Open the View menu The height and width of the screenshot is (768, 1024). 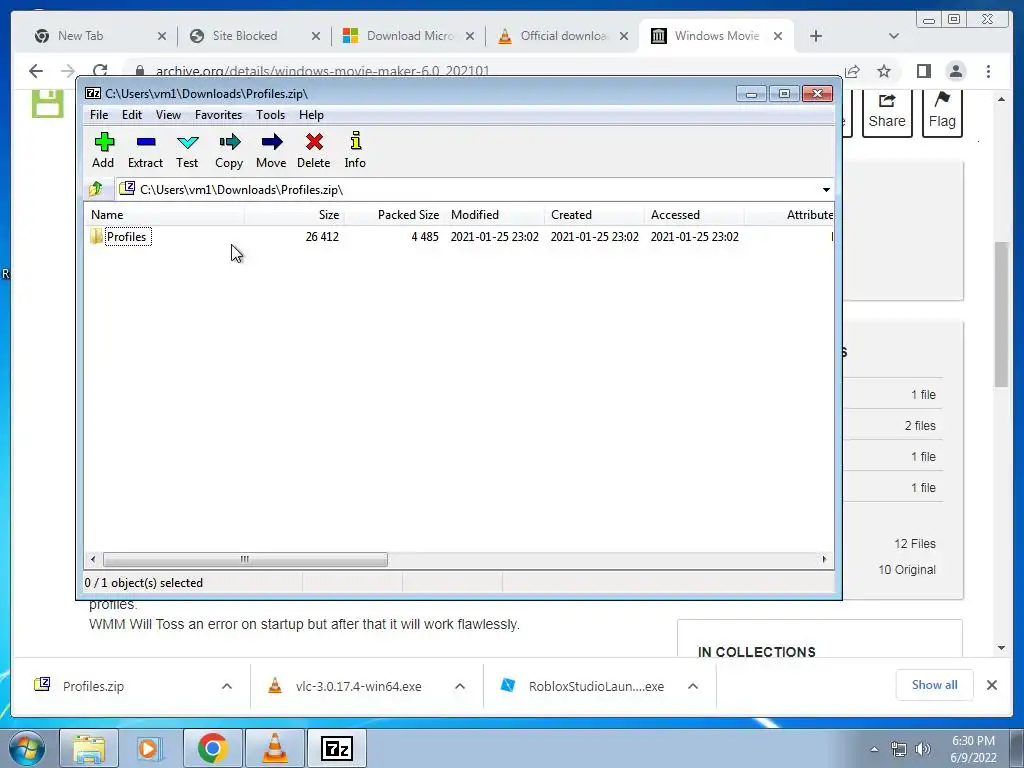168,115
